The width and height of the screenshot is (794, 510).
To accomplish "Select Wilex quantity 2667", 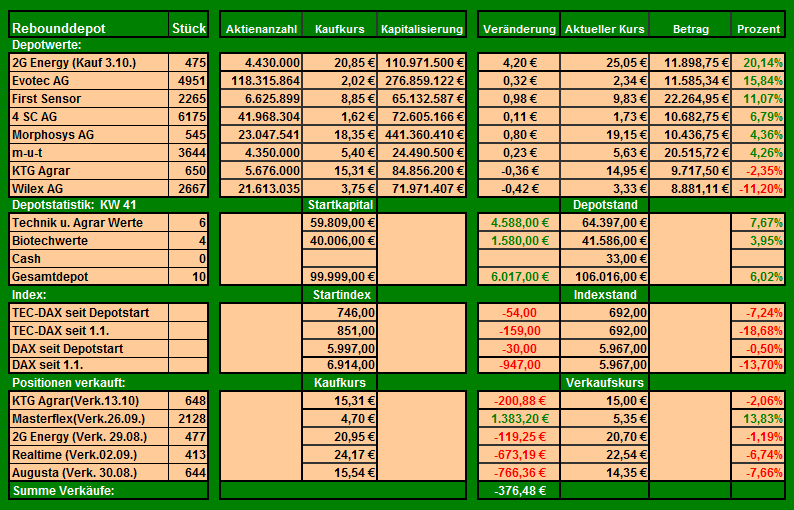I will pos(188,188).
